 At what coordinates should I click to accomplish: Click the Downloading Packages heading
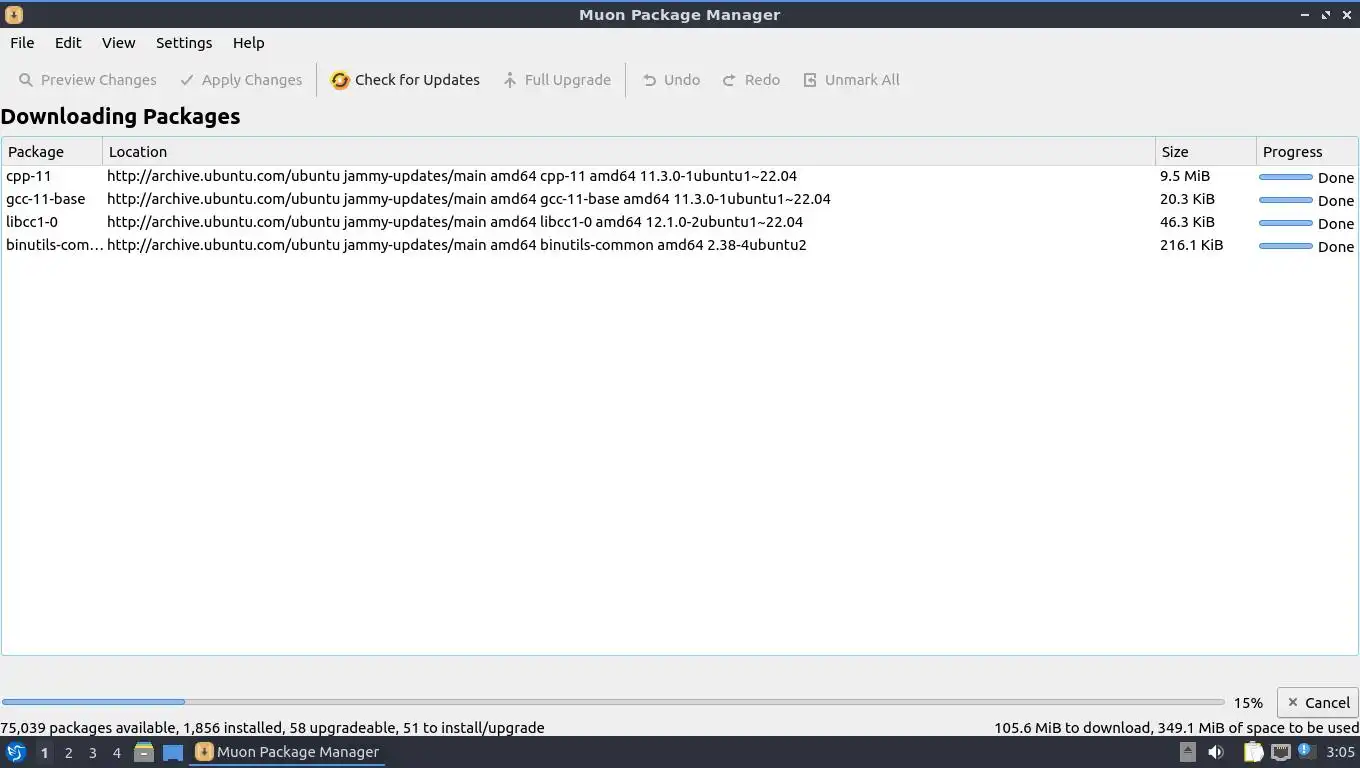(120, 116)
